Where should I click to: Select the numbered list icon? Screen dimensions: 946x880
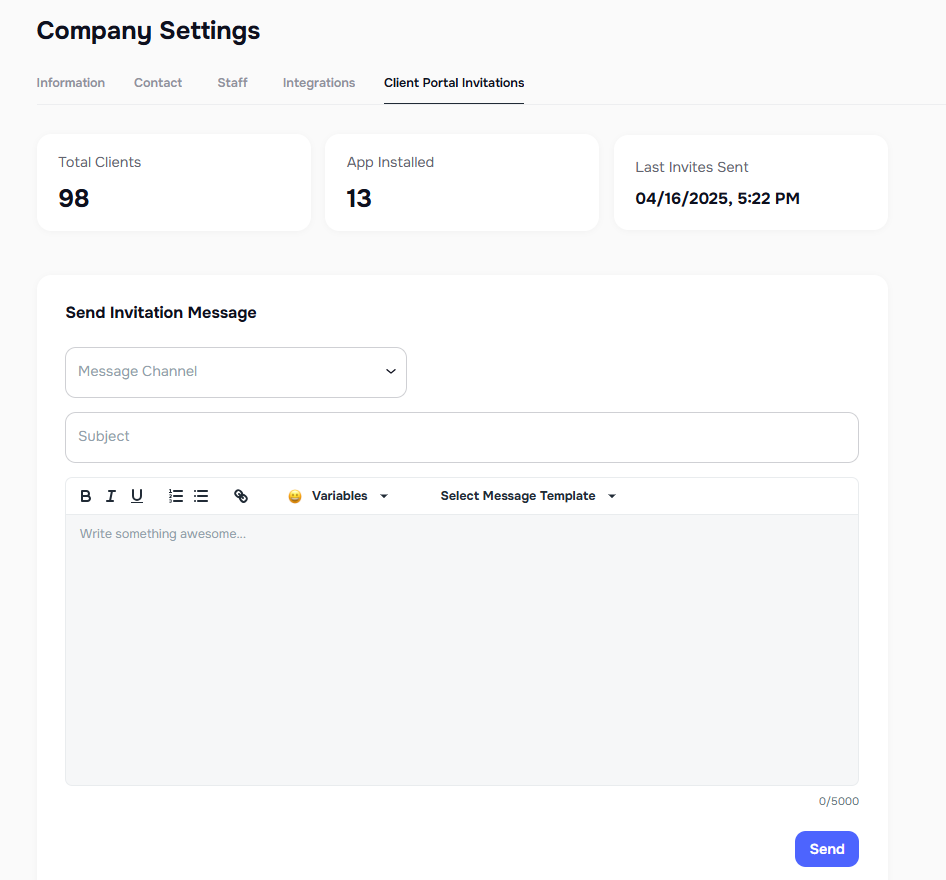(x=175, y=495)
